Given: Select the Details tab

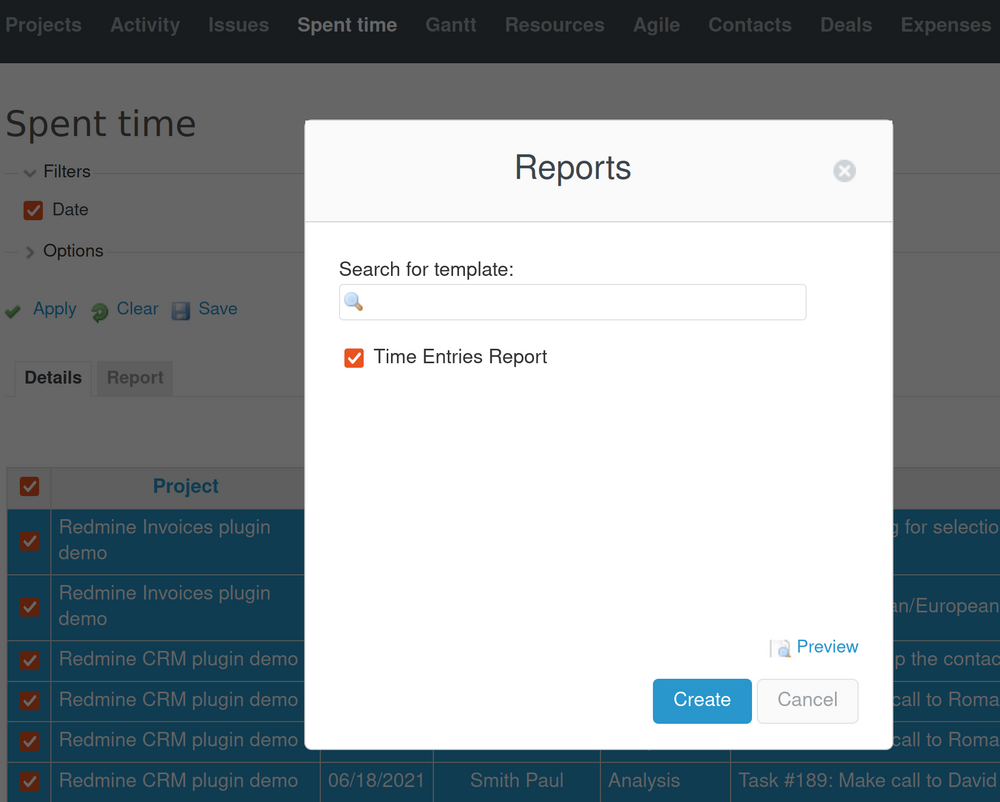Looking at the screenshot, I should [x=53, y=378].
